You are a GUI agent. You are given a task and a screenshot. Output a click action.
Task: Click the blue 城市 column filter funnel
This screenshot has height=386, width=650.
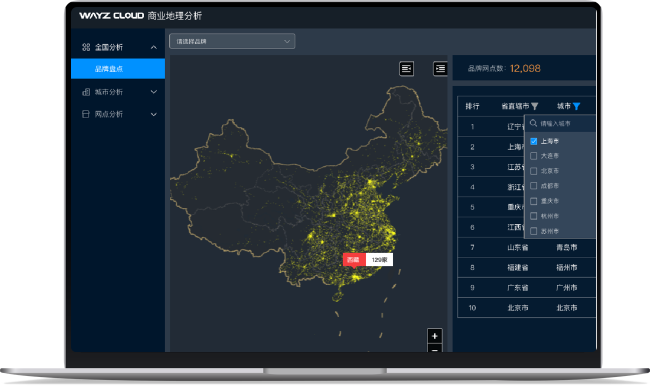(576, 107)
